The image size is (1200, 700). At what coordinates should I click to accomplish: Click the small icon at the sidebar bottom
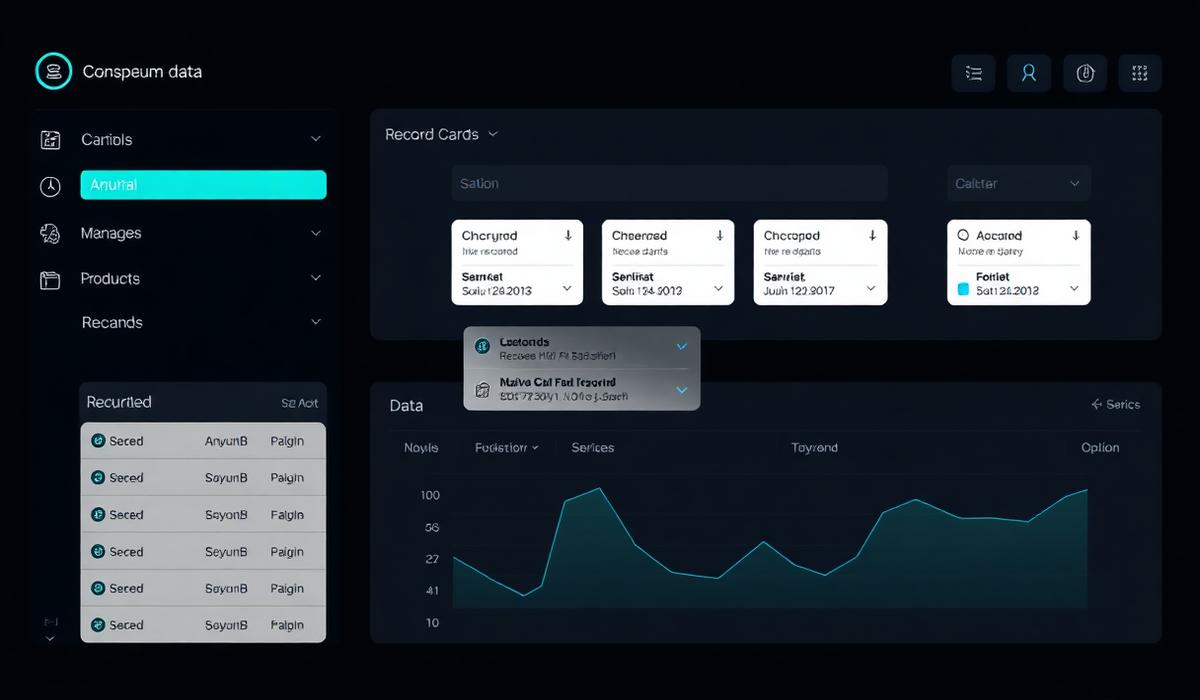[50, 621]
